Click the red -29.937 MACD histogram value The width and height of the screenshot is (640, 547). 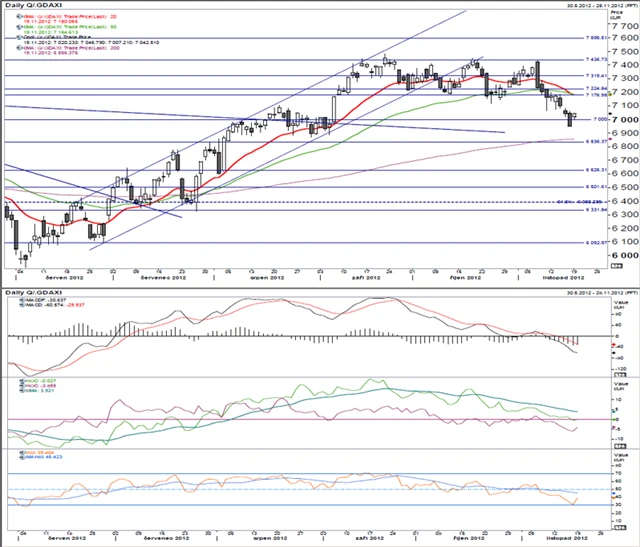click(x=75, y=305)
